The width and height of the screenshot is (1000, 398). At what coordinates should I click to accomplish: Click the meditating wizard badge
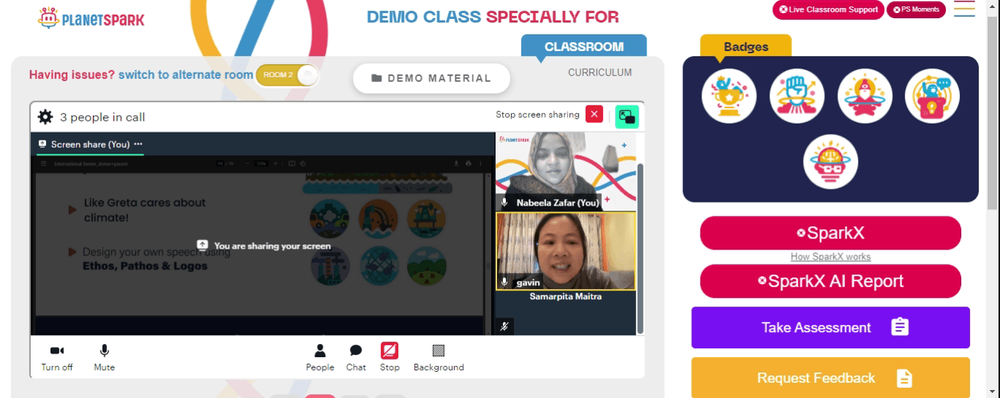865,96
